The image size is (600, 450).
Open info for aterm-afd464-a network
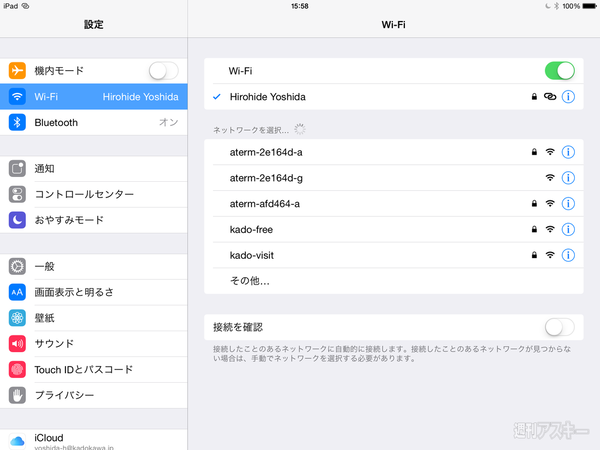tap(568, 204)
